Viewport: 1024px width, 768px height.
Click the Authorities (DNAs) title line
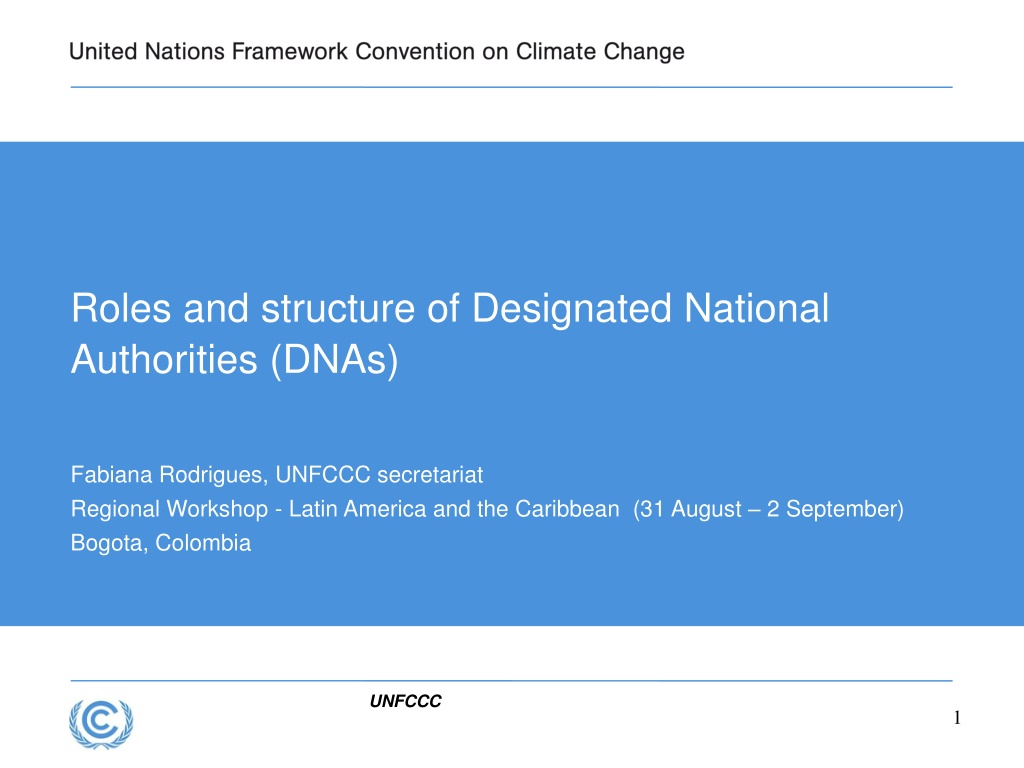[x=234, y=360]
